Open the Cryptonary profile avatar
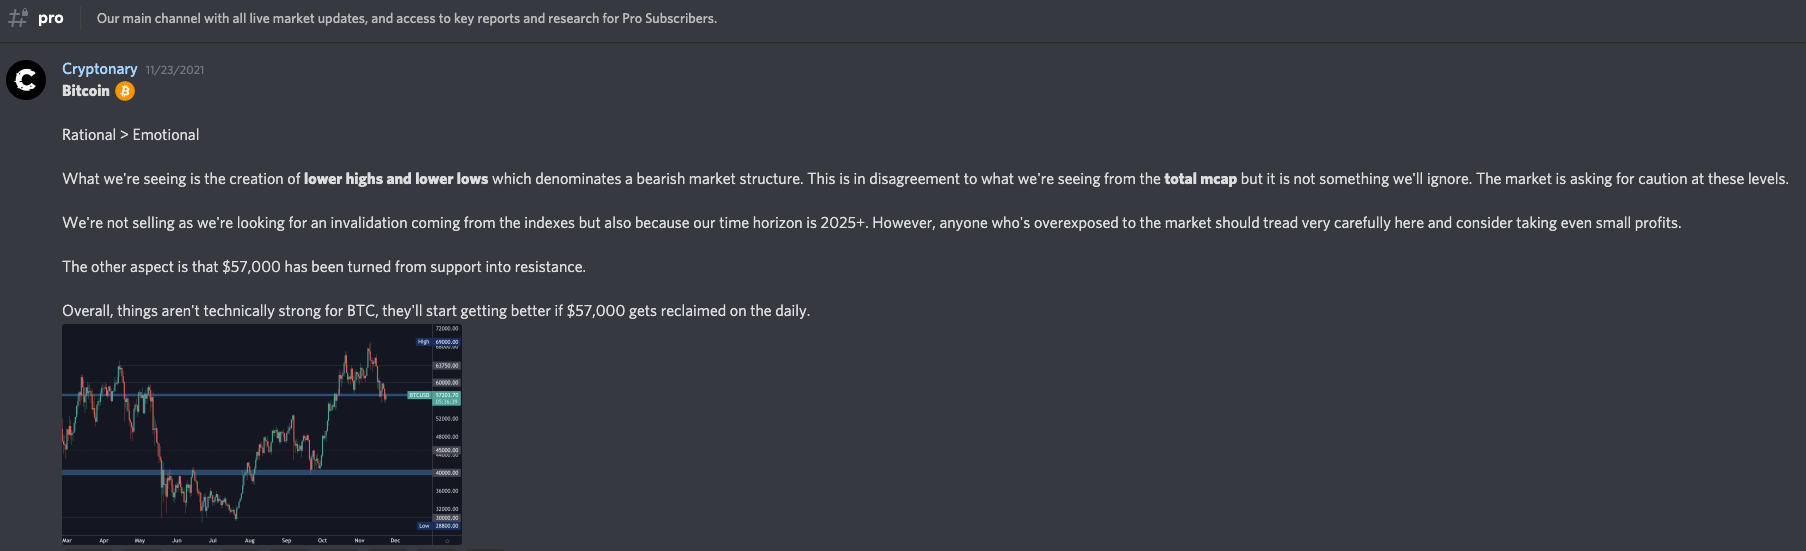 pos(26,80)
